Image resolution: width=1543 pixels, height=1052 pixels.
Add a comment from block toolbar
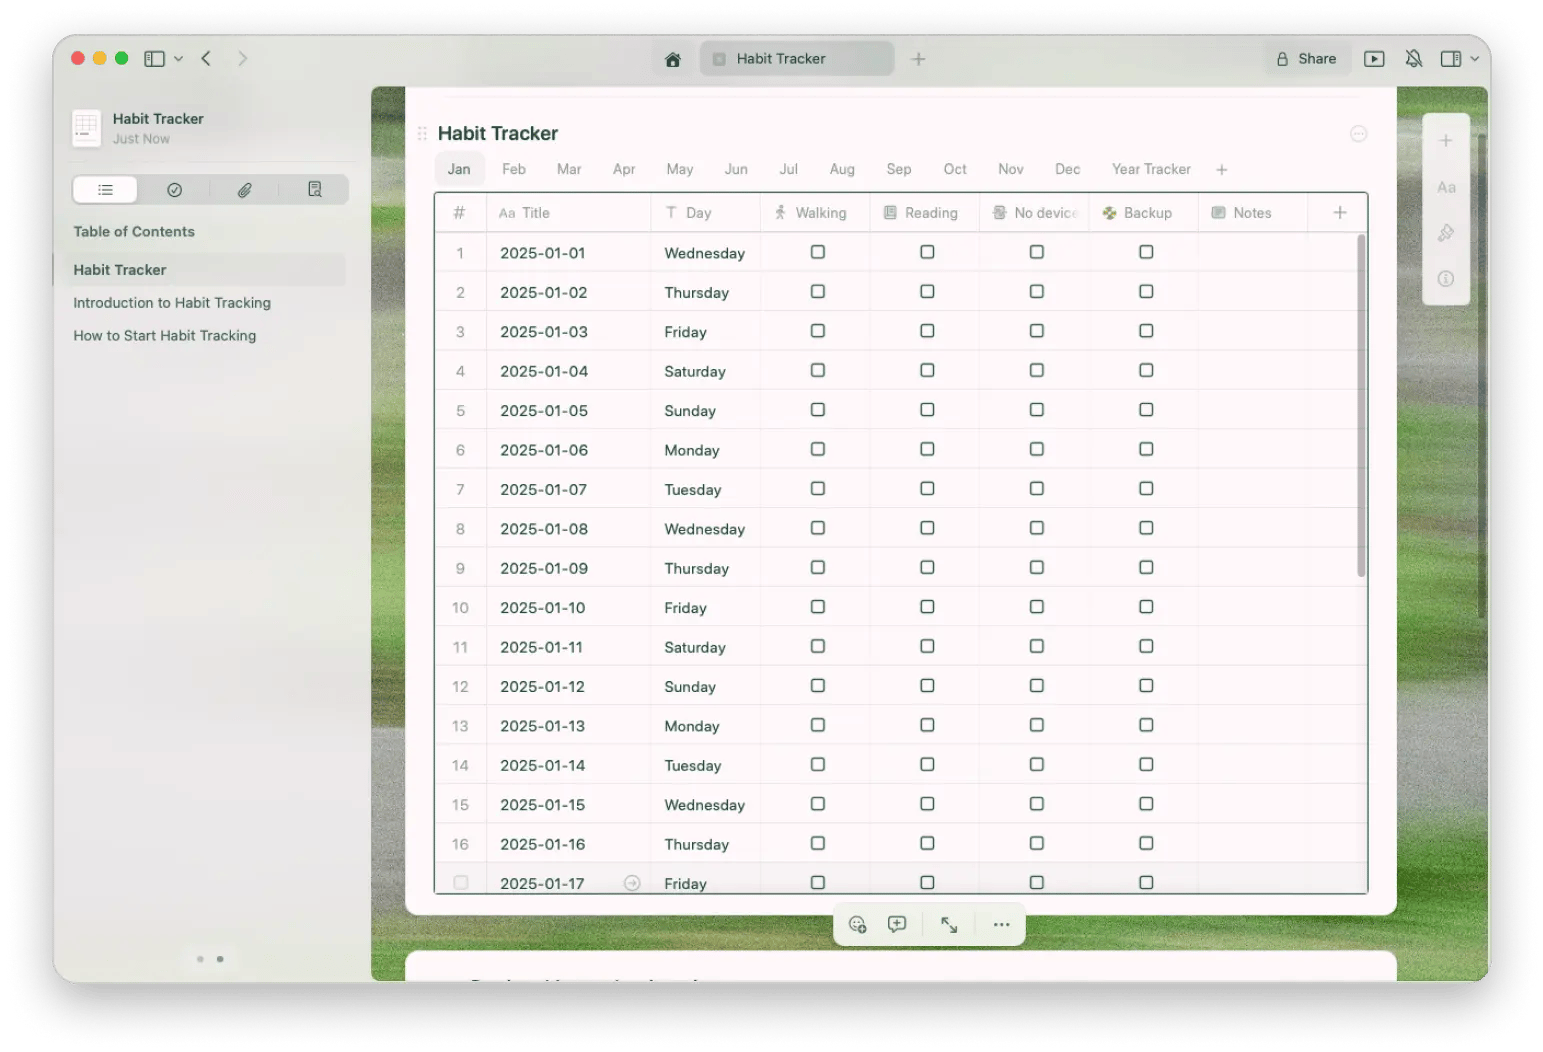(x=897, y=925)
